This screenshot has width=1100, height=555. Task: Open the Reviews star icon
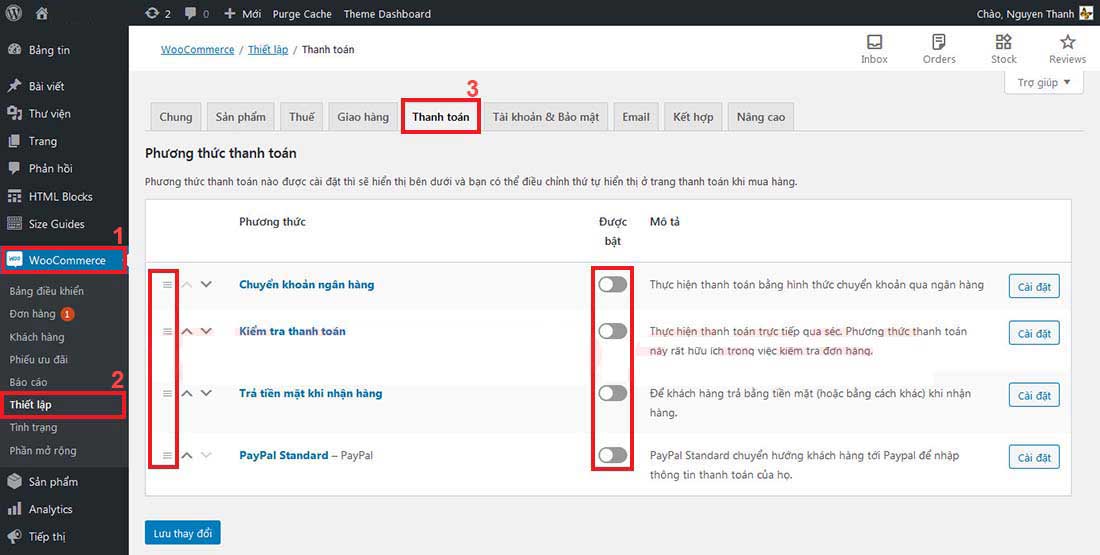point(1067,42)
